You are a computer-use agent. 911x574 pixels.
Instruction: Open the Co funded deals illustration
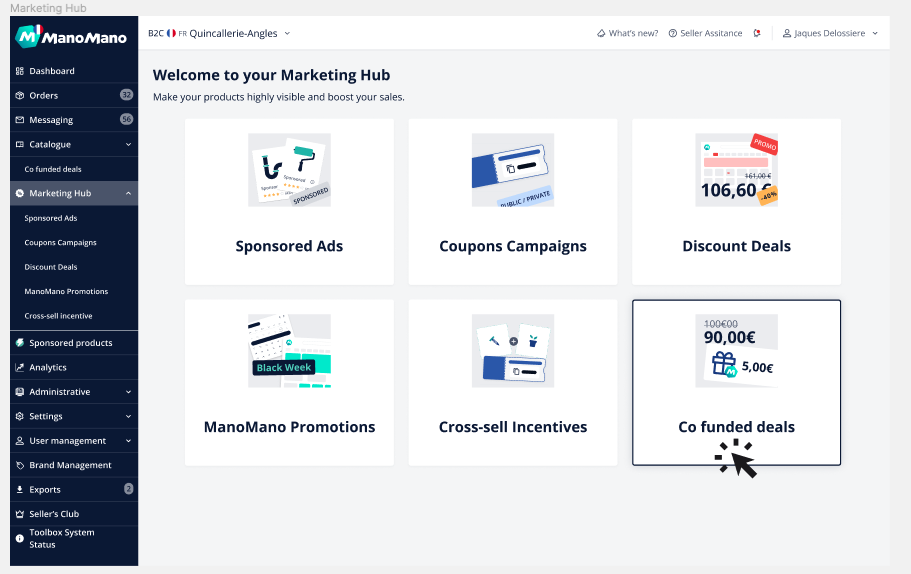737,351
